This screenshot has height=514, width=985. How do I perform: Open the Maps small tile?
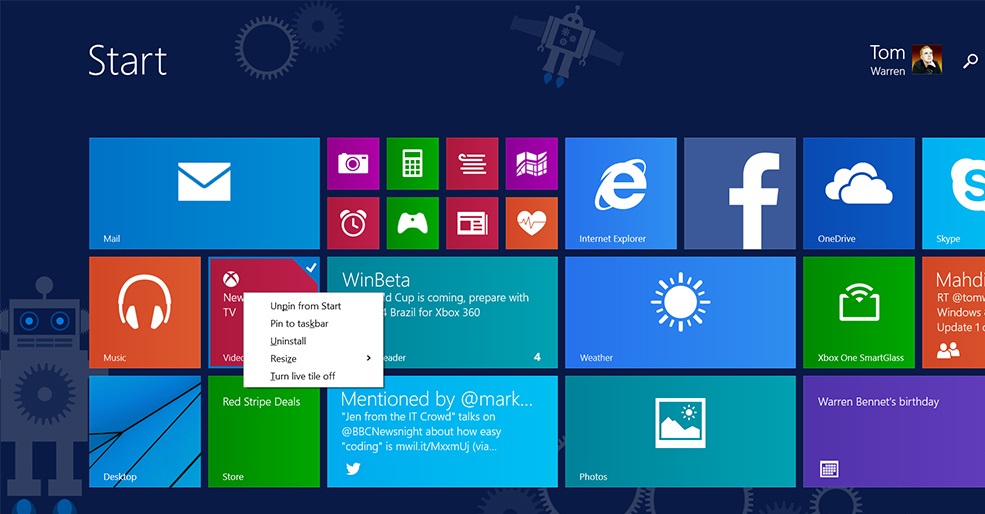point(531,163)
